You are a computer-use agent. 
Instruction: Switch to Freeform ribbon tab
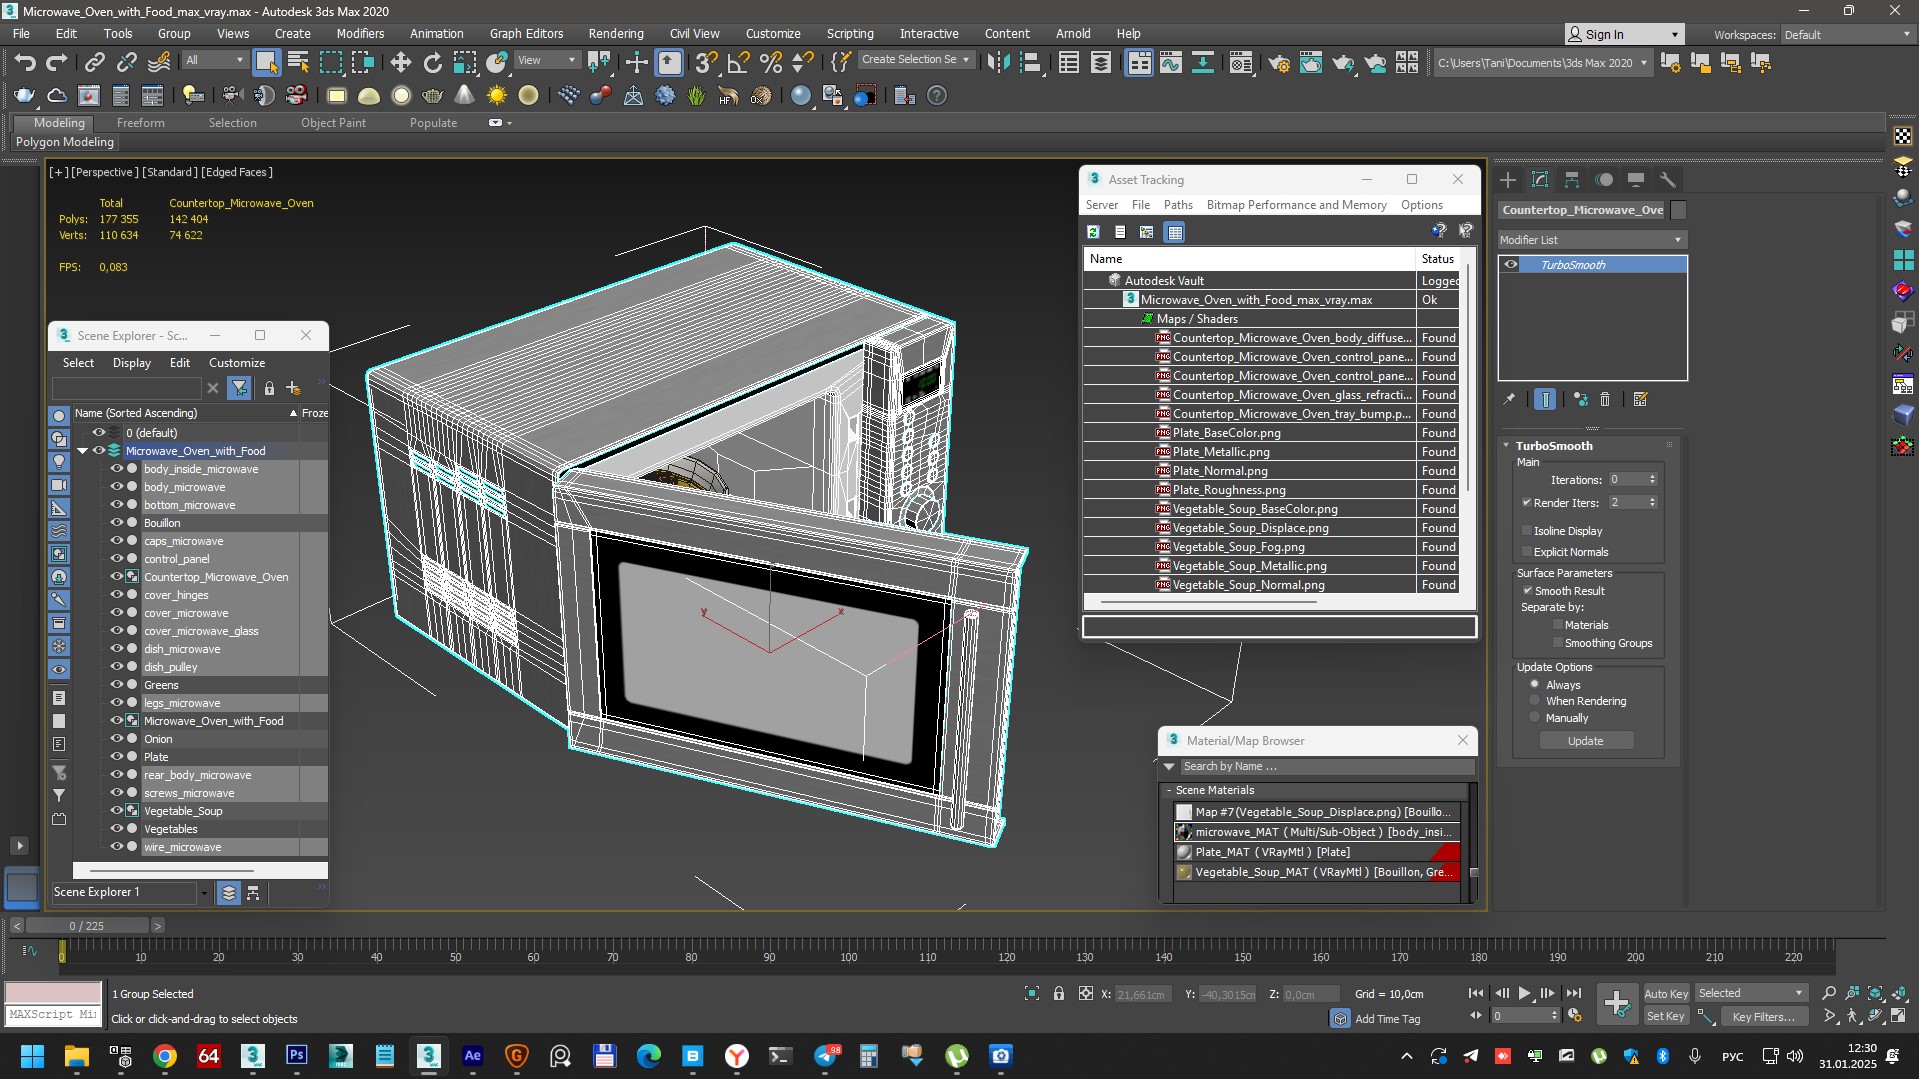click(x=140, y=123)
